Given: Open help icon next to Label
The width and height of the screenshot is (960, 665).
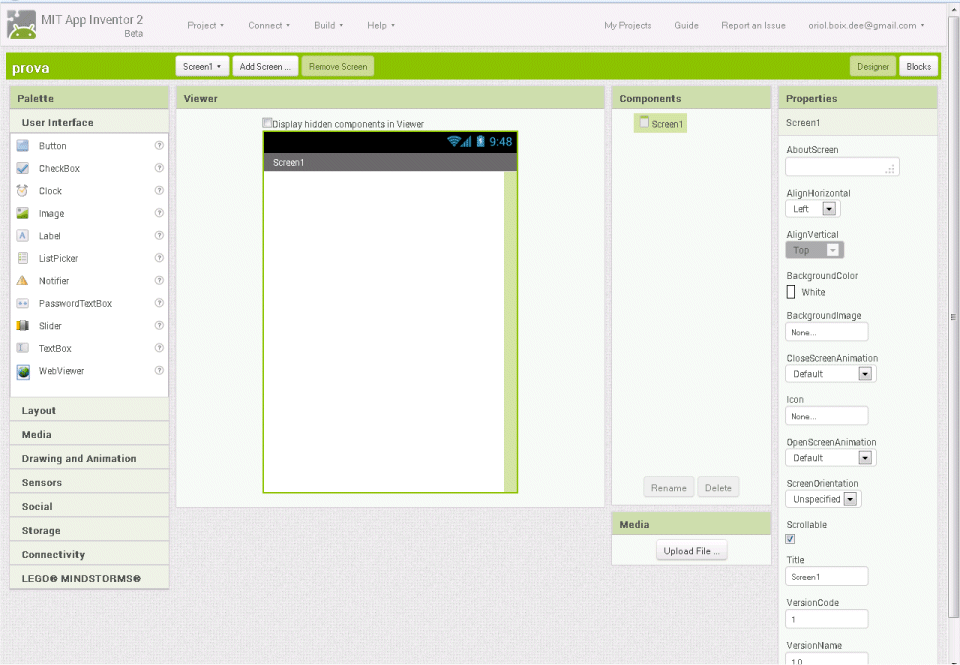Looking at the screenshot, I should [159, 236].
